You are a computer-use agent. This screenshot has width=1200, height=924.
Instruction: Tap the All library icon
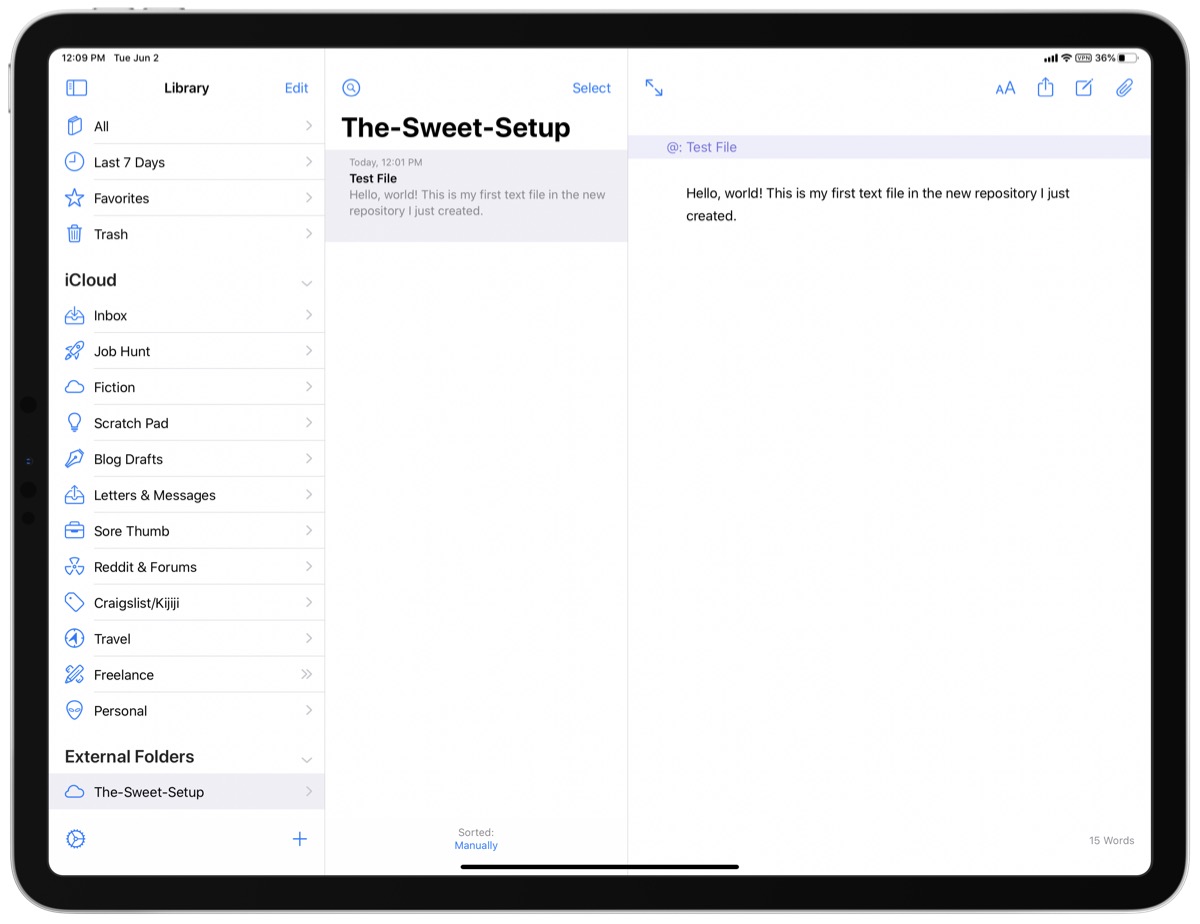74,126
